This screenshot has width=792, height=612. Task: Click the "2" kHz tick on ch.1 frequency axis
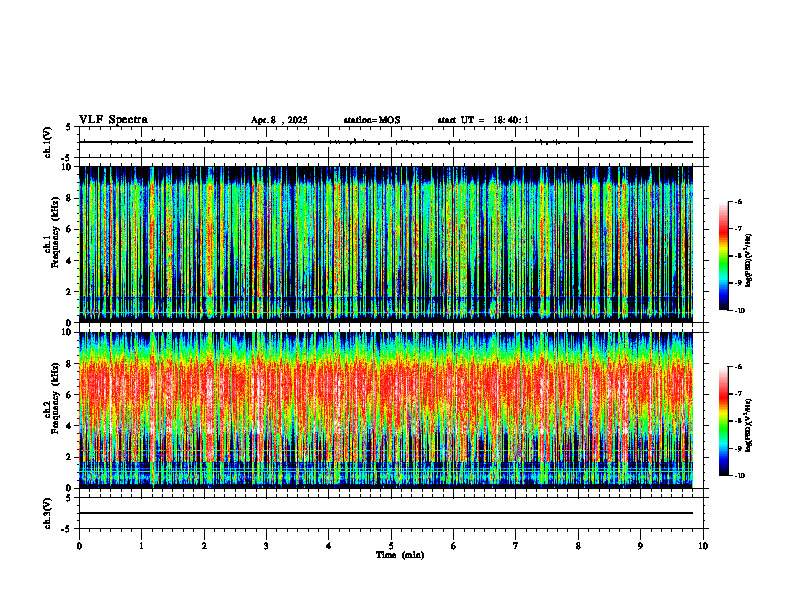[x=70, y=291]
